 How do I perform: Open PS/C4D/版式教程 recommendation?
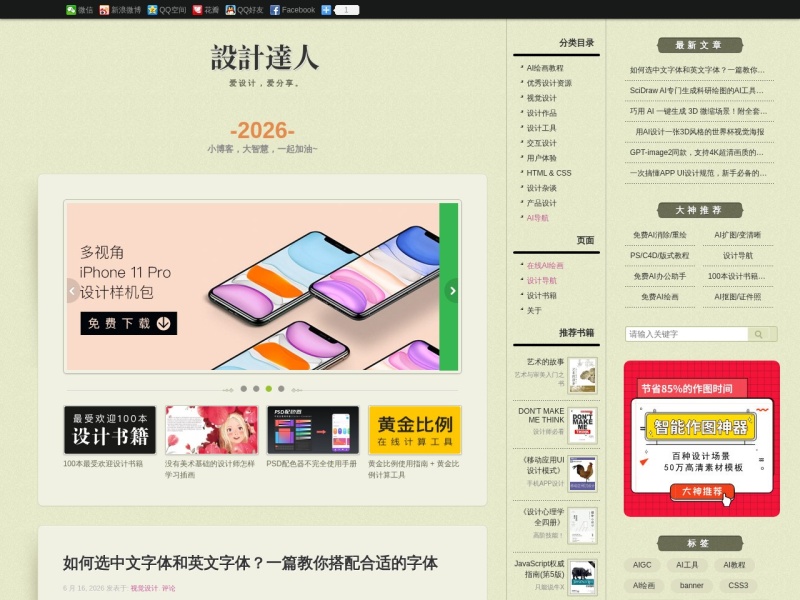point(660,256)
